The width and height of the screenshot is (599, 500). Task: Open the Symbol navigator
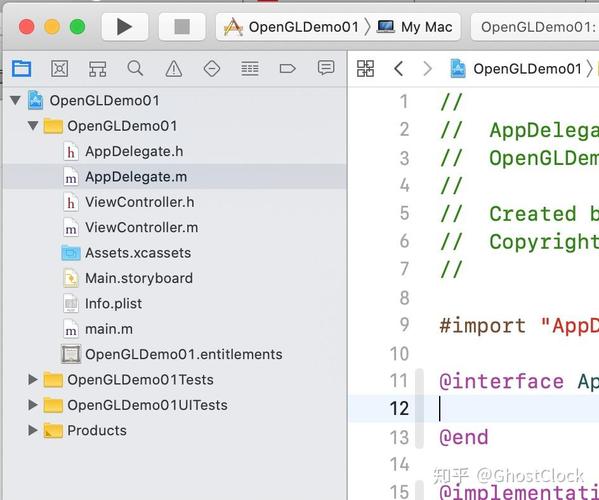point(97,69)
